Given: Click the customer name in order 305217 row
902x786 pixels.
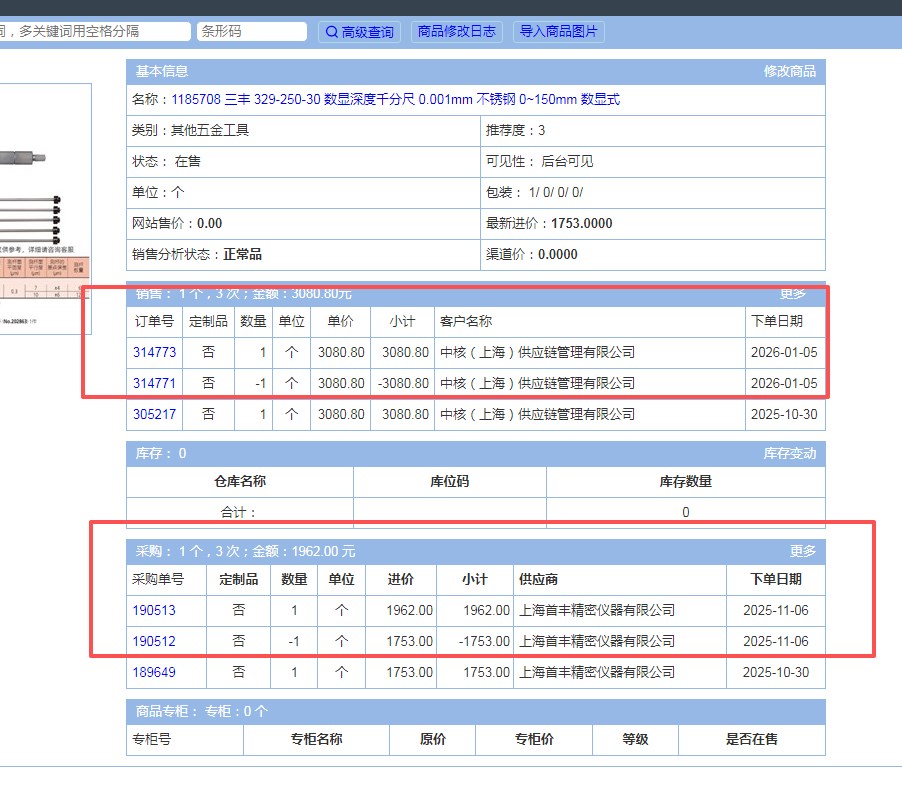Looking at the screenshot, I should tap(537, 414).
